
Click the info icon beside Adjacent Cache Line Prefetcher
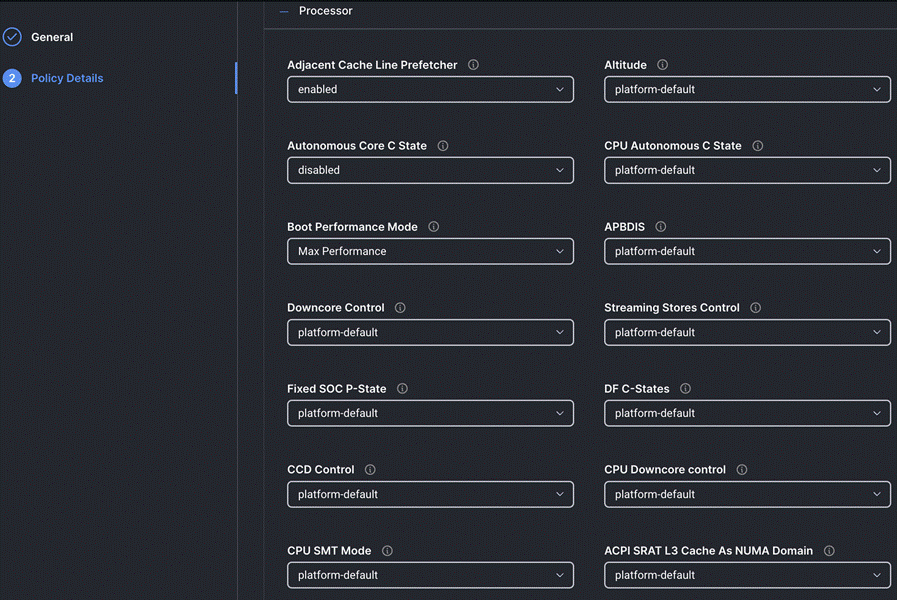click(x=471, y=64)
